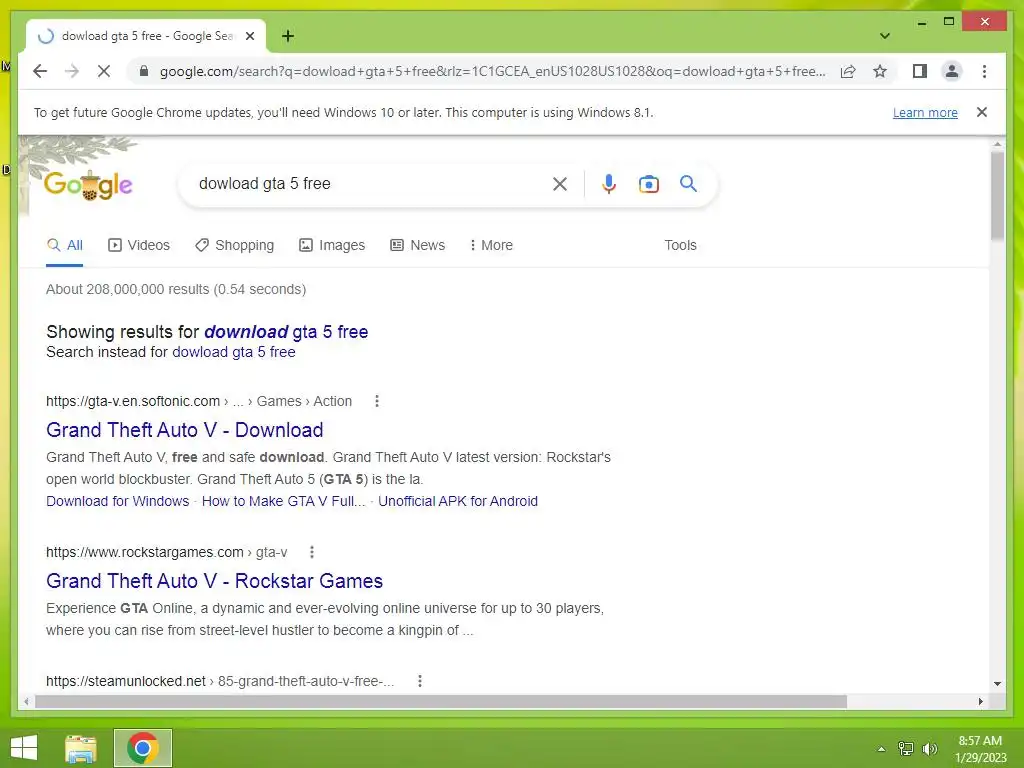Open Unofficial APK for Android sitelink
Viewport: 1024px width, 768px height.
click(x=458, y=501)
